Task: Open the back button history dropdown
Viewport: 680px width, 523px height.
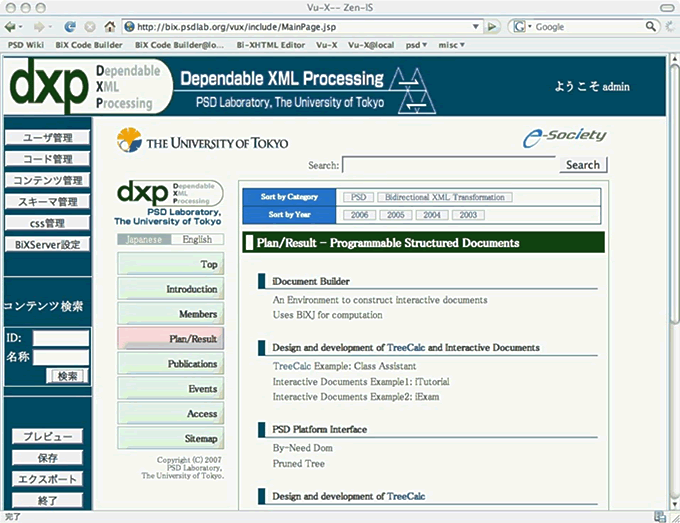Action: (x=20, y=27)
